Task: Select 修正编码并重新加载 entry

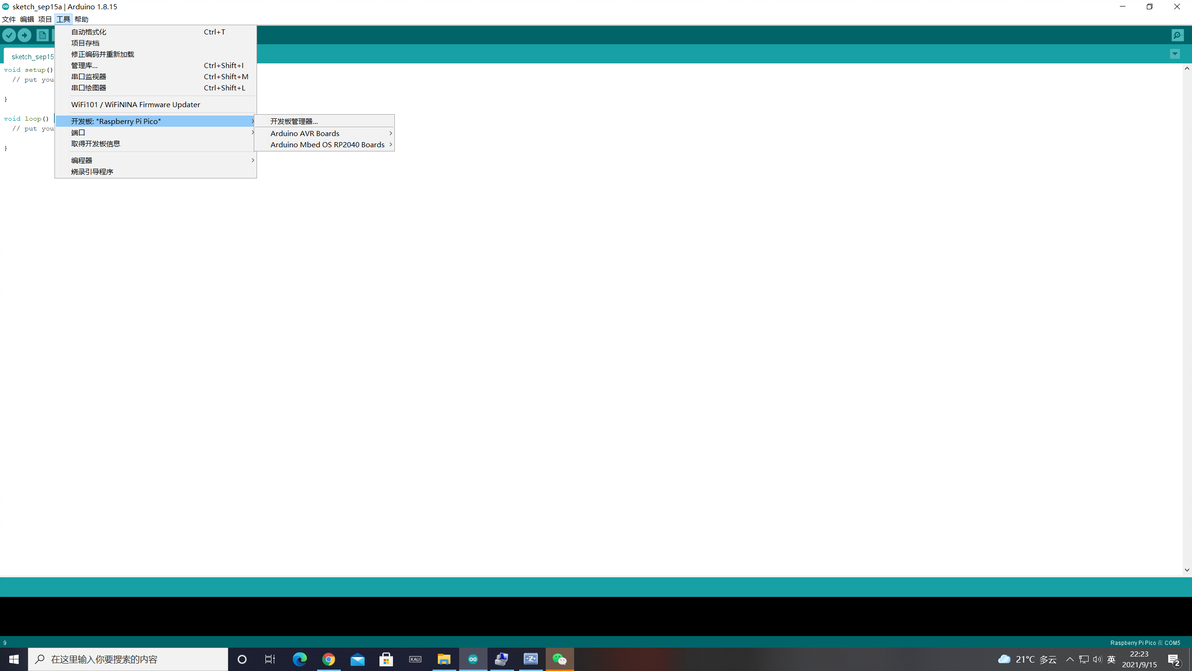Action: tap(156, 54)
